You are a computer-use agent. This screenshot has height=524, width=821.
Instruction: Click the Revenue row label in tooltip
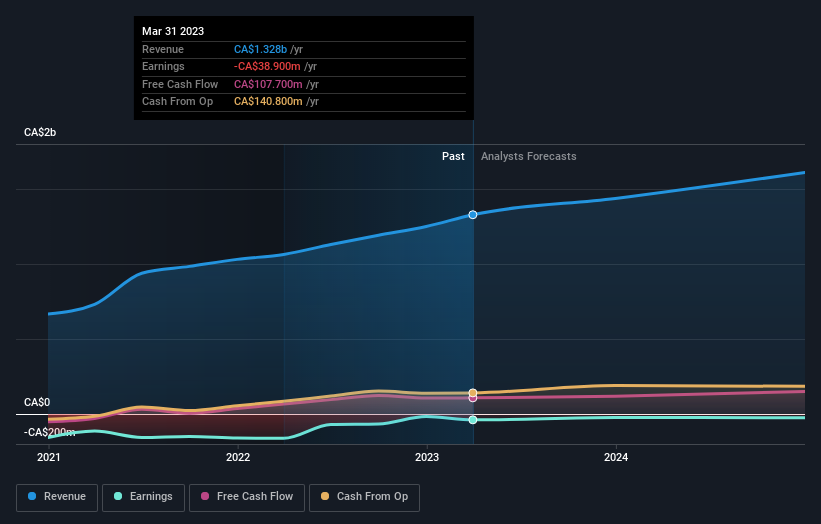point(163,49)
